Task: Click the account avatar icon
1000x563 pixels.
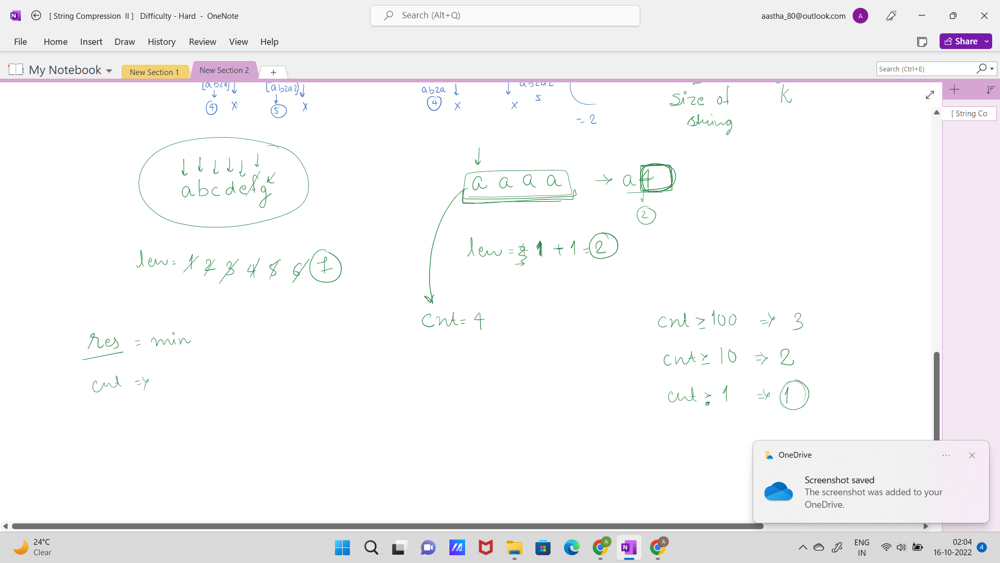Action: [860, 16]
